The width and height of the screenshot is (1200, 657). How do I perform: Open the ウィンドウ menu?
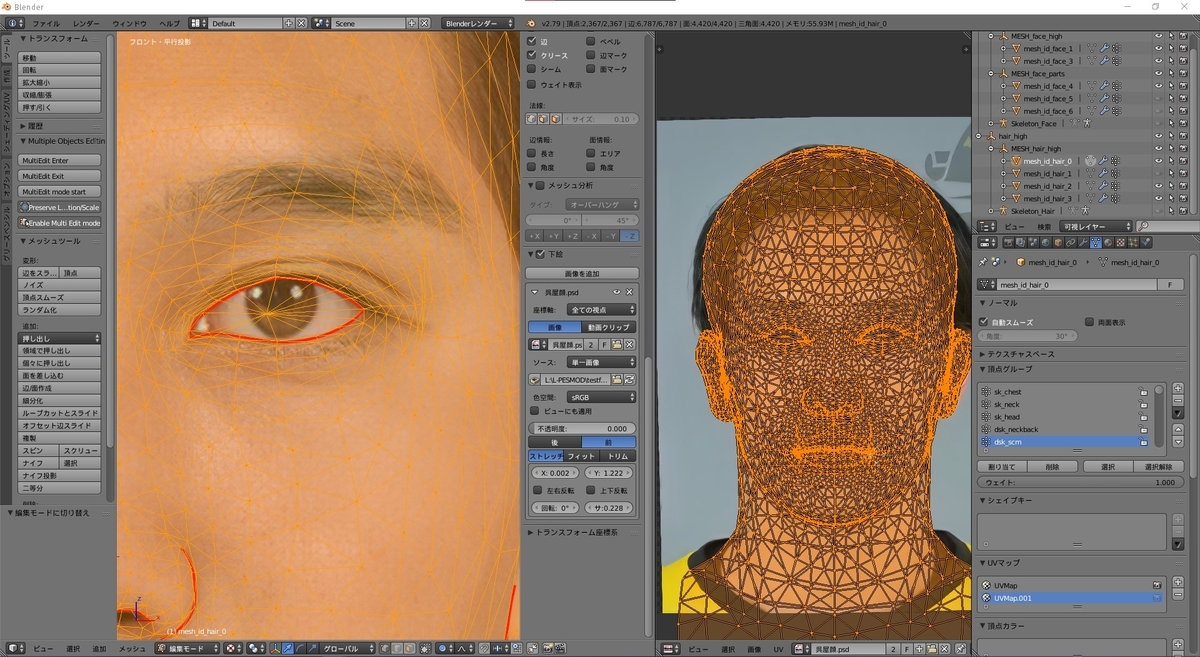(x=129, y=22)
